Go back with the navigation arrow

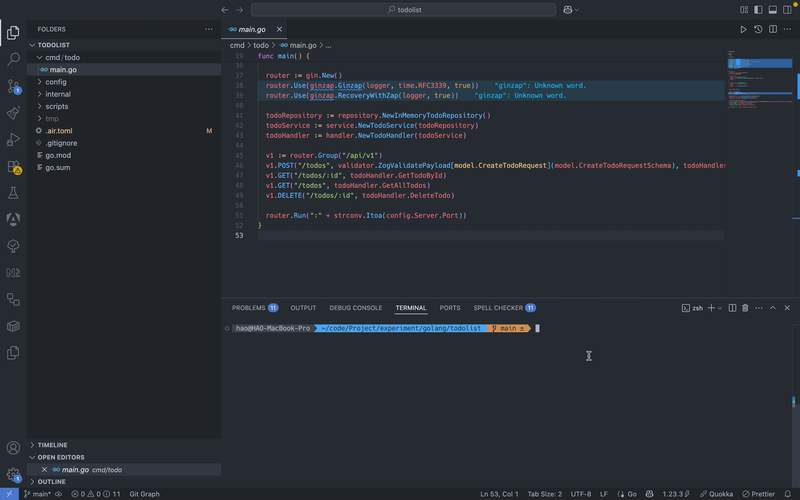[x=225, y=10]
